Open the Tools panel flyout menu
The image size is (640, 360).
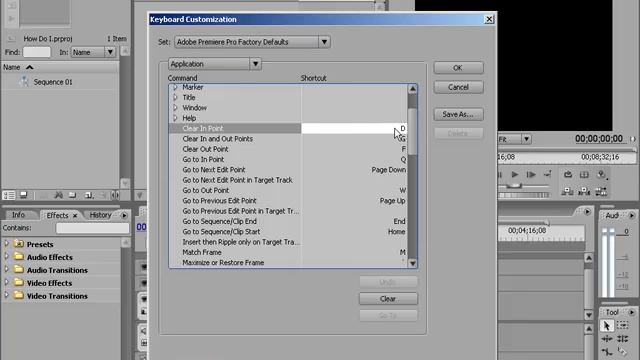tap(631, 312)
